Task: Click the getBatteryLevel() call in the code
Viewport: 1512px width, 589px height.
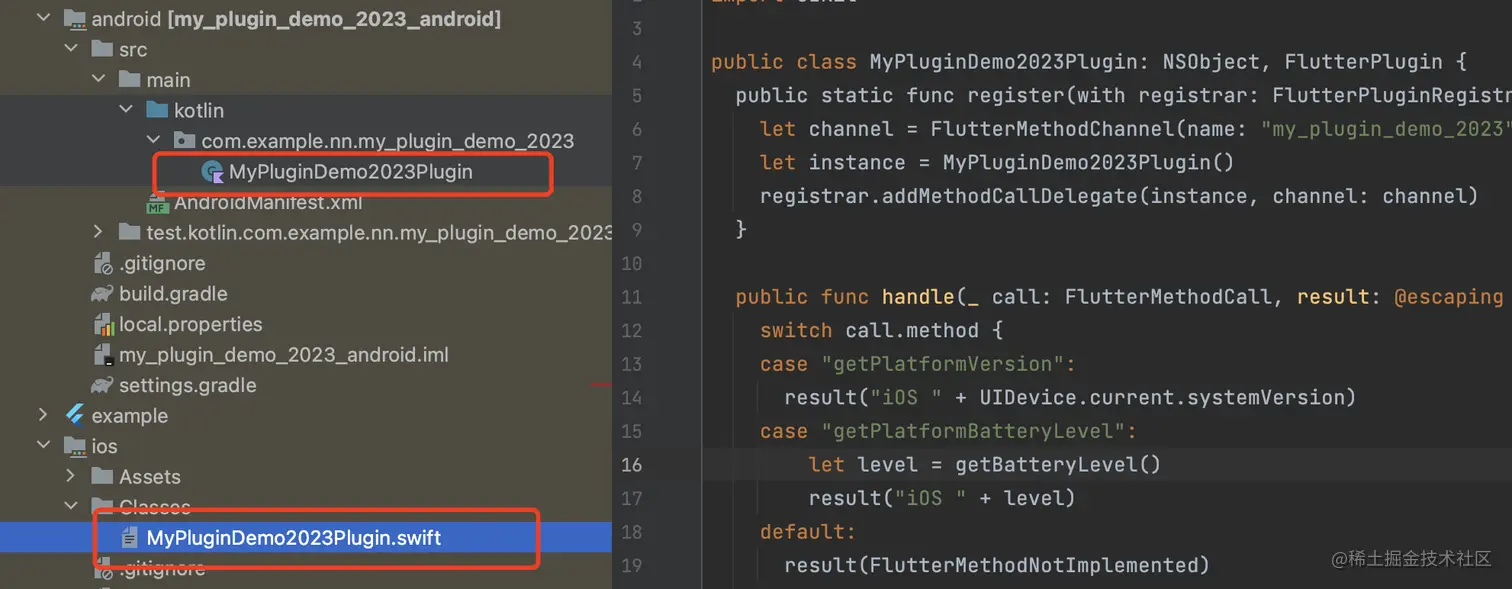Action: pyautogui.click(x=1058, y=464)
